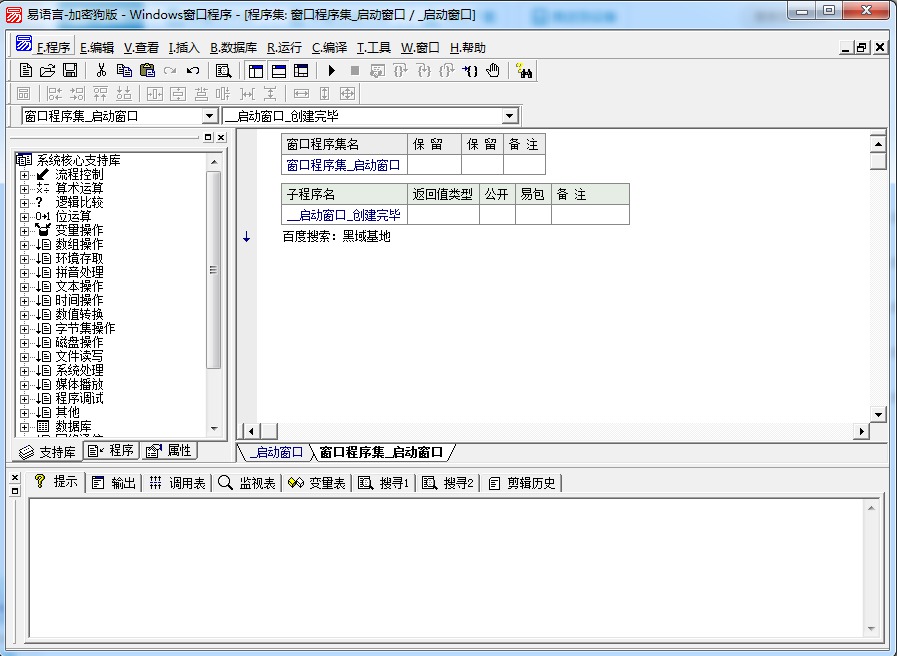The width and height of the screenshot is (897, 656).
Task: Click the Stop square icon
Action: coord(355,71)
